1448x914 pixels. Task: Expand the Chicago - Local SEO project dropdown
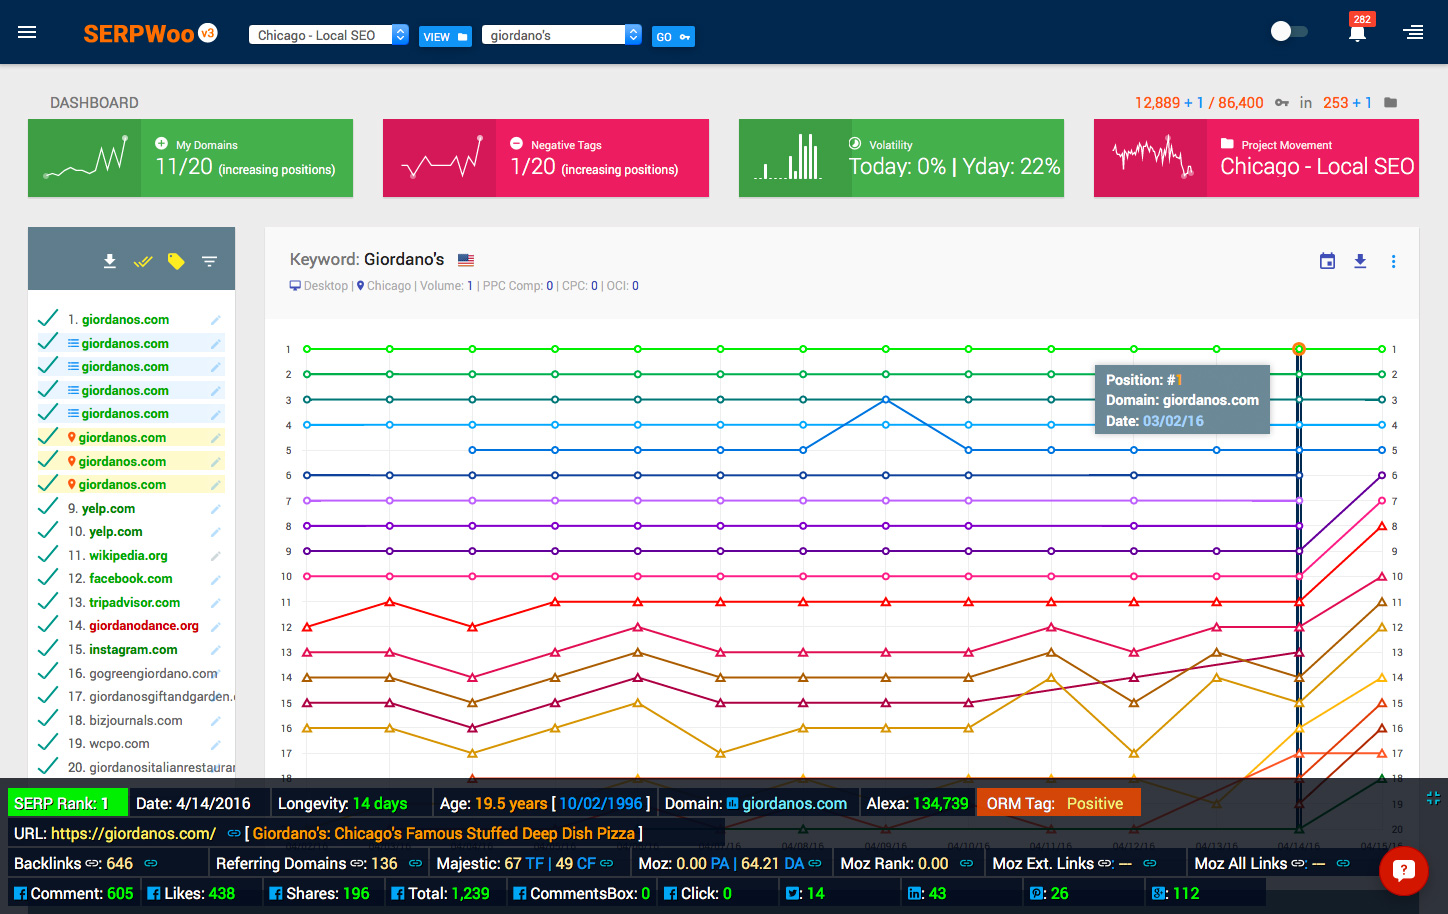[400, 35]
